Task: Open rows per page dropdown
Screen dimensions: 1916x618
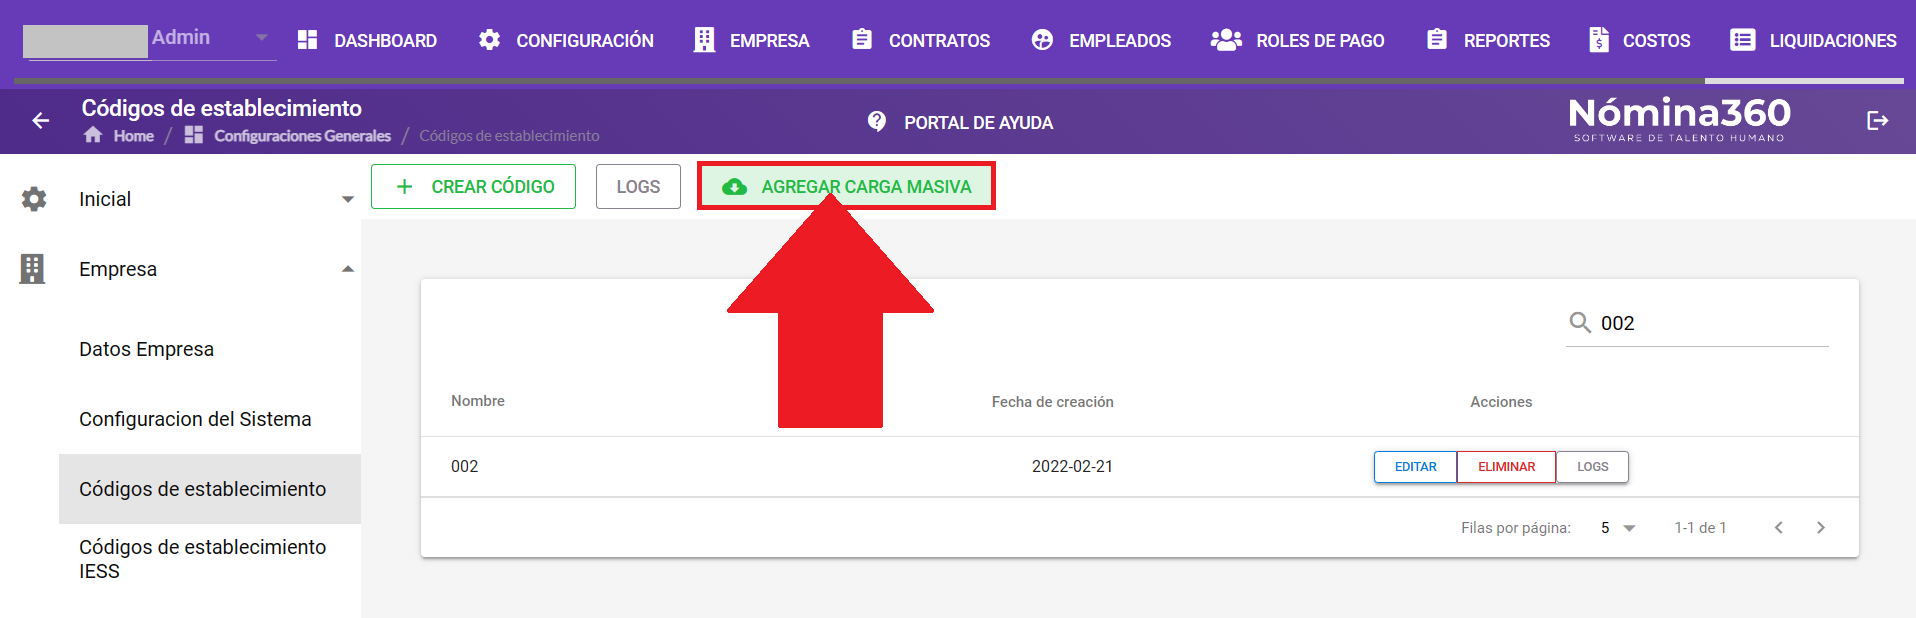Action: coord(1617,528)
